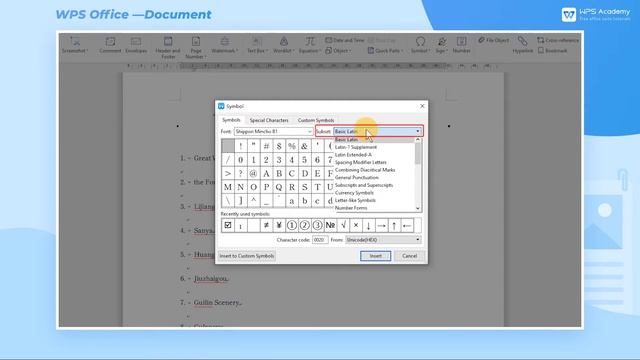Select the letter Q in the symbol grid
This screenshot has height=360, width=640.
click(279, 187)
